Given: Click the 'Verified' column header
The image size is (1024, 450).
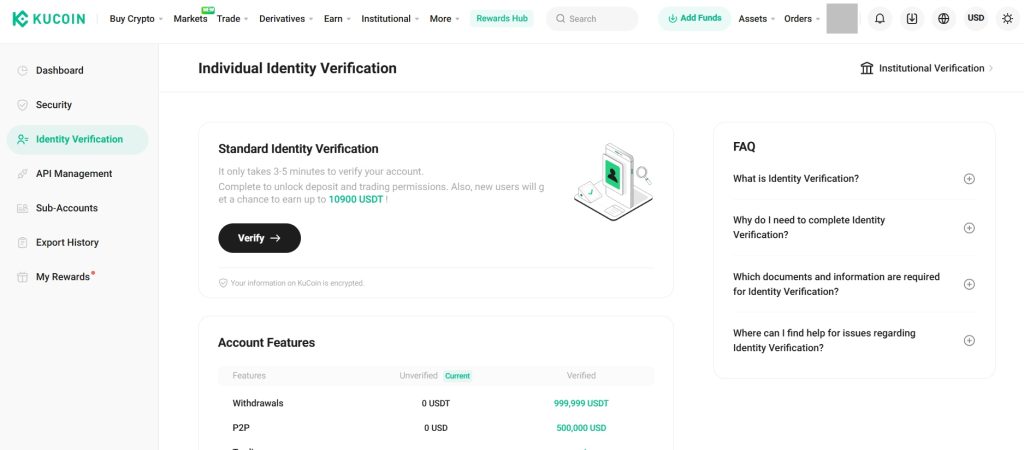Looking at the screenshot, I should (581, 376).
